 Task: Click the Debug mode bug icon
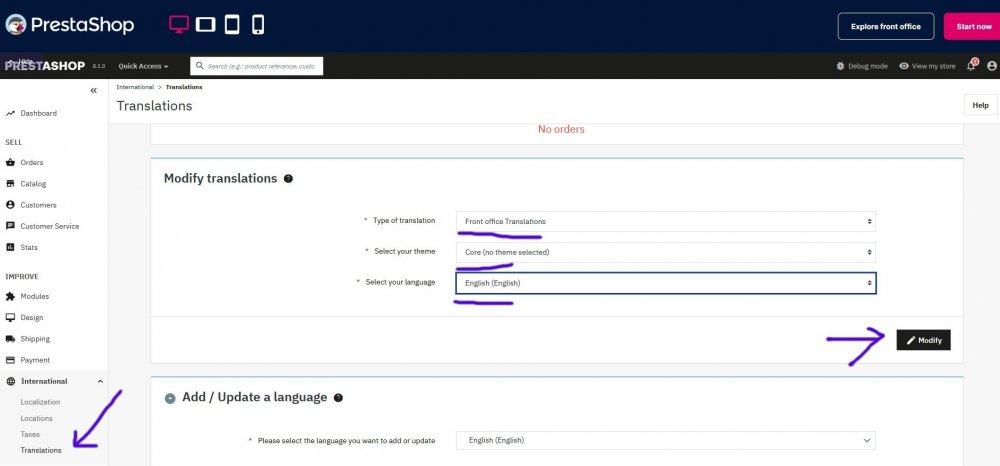841,66
